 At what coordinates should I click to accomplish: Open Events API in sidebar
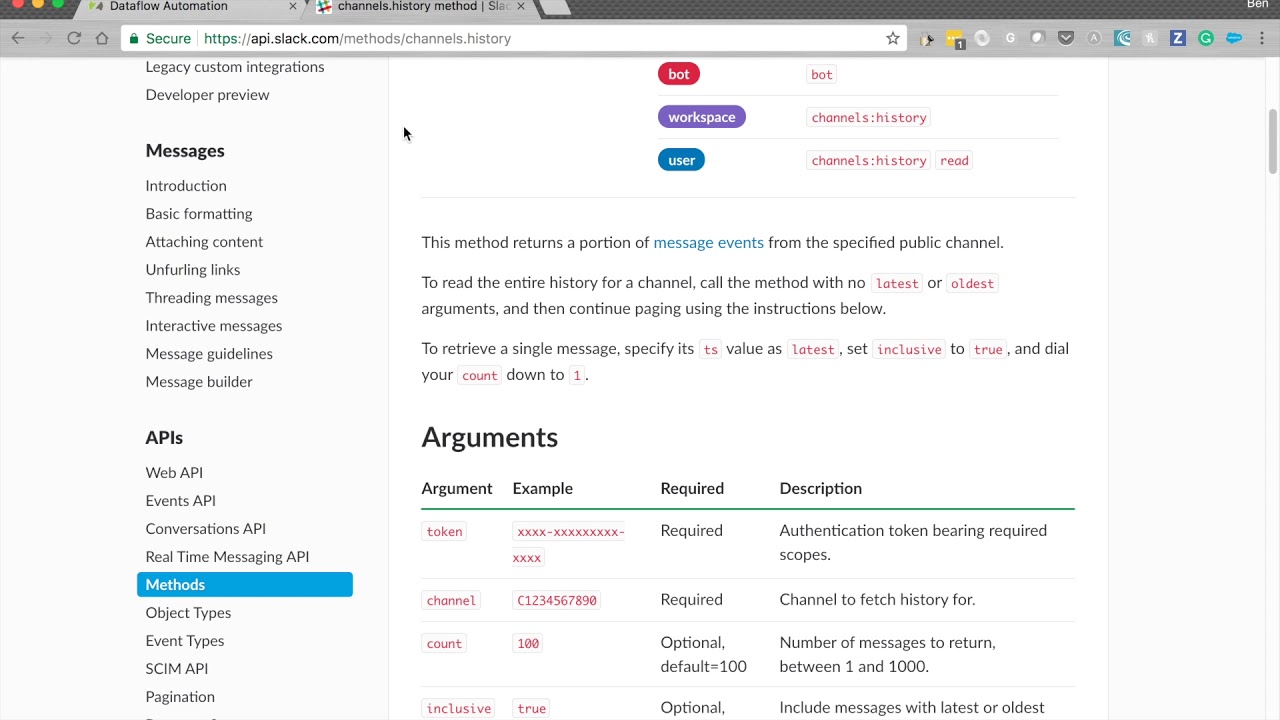point(181,501)
